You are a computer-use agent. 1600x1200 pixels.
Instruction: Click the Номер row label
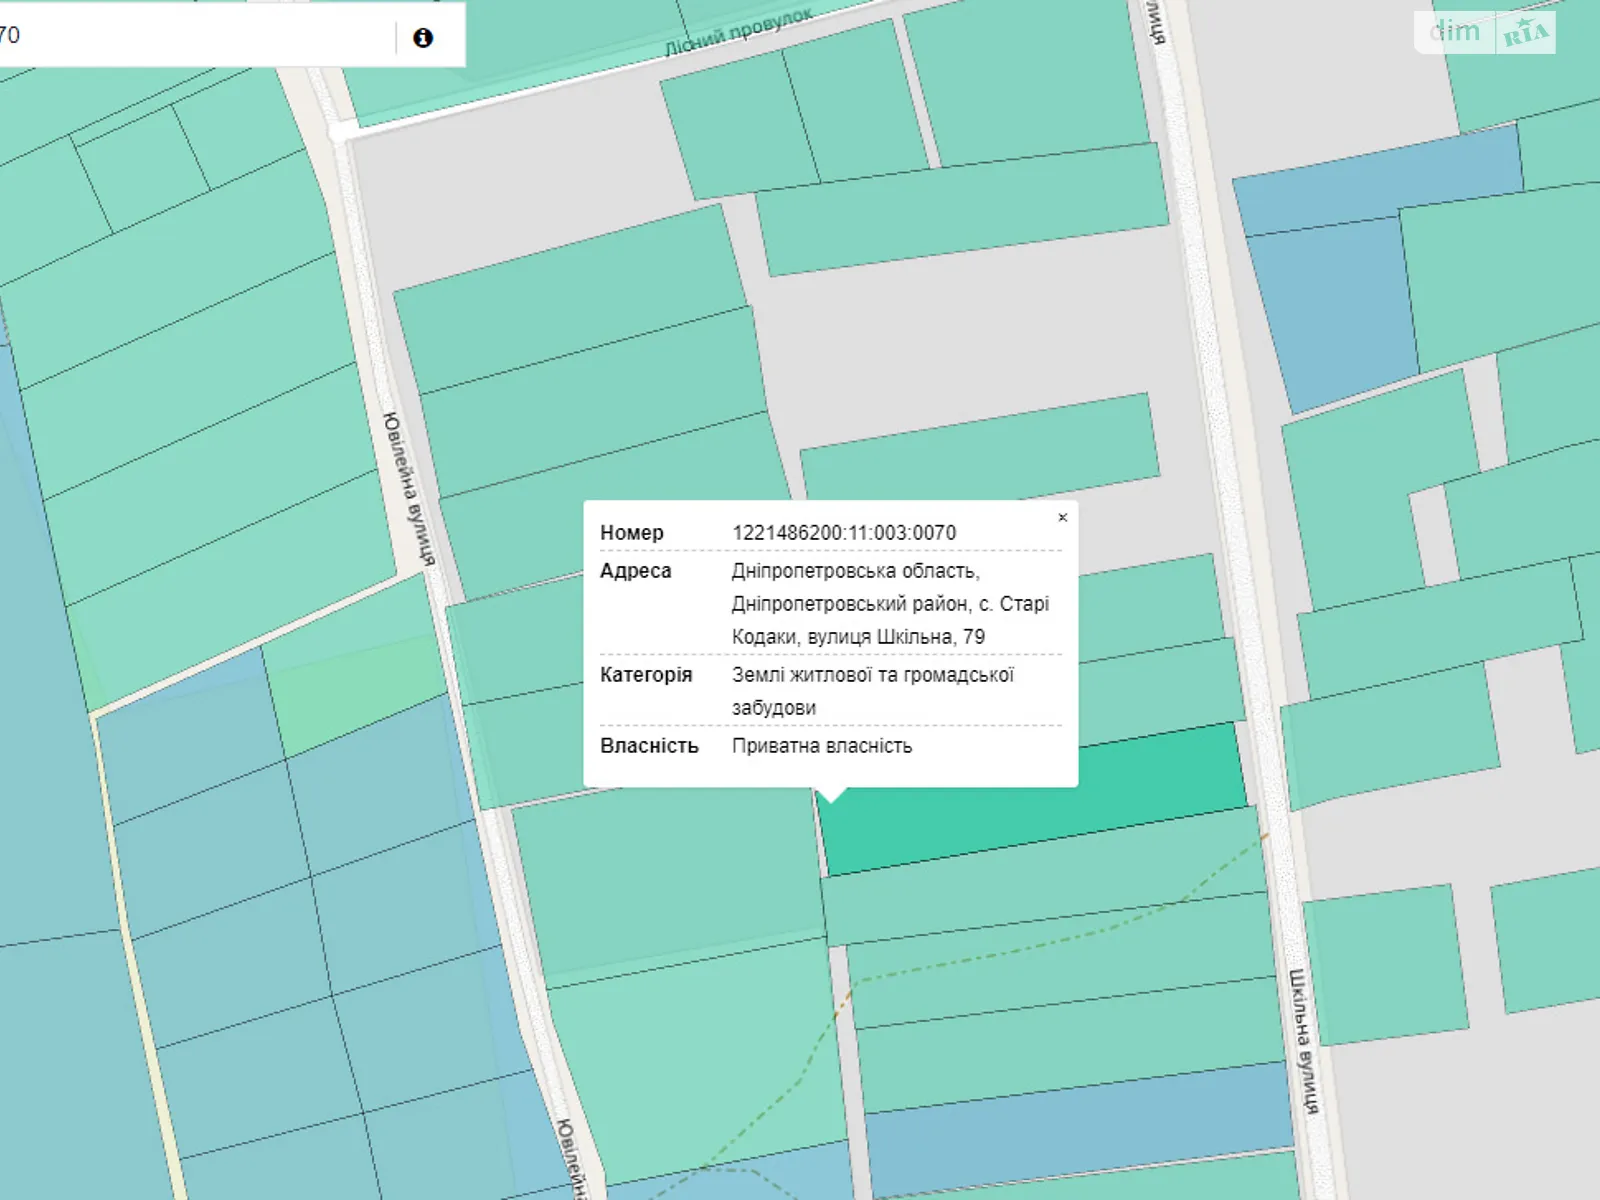pos(632,533)
